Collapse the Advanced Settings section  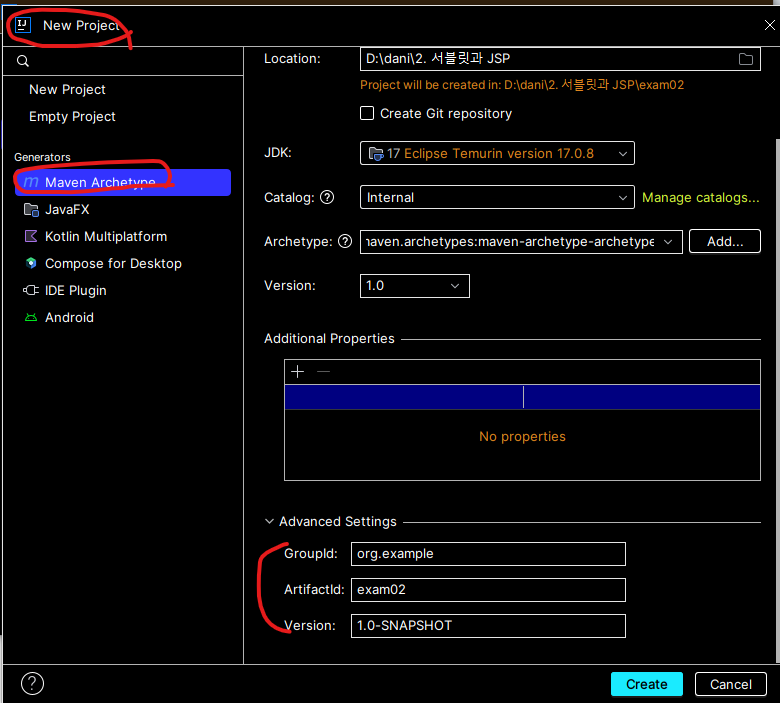(269, 521)
